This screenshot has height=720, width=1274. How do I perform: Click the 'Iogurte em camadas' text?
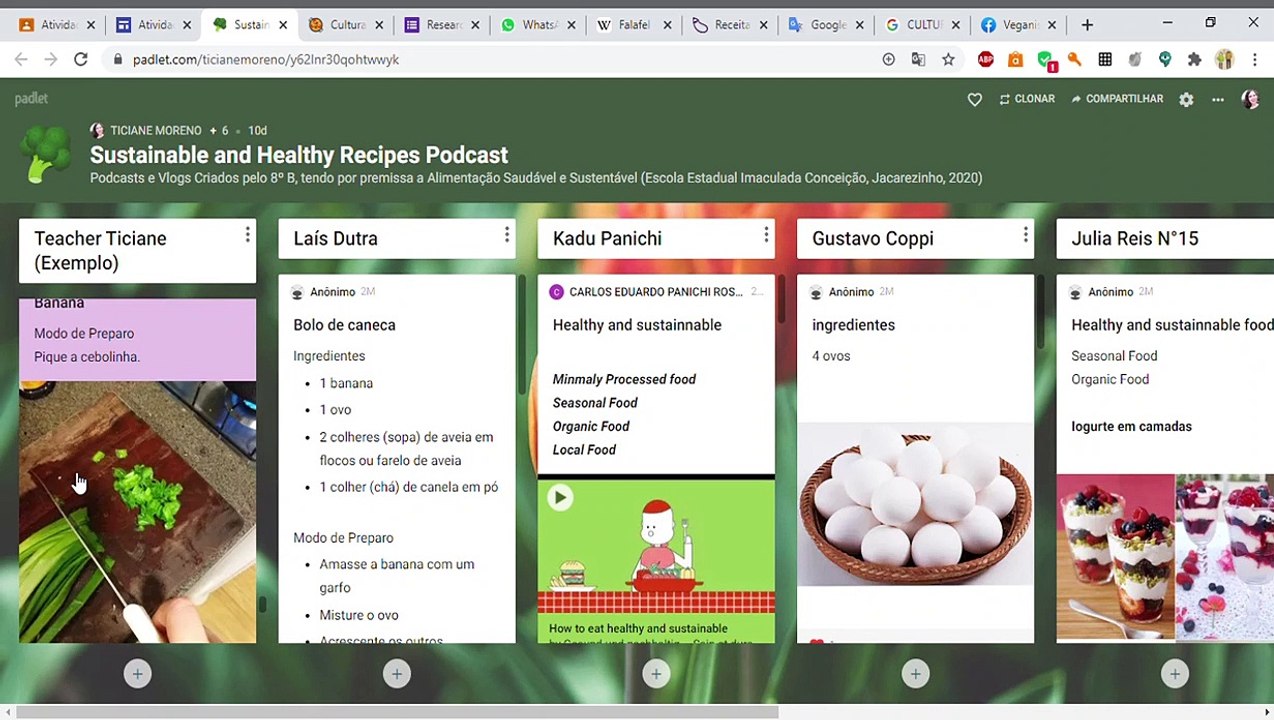point(1131,426)
